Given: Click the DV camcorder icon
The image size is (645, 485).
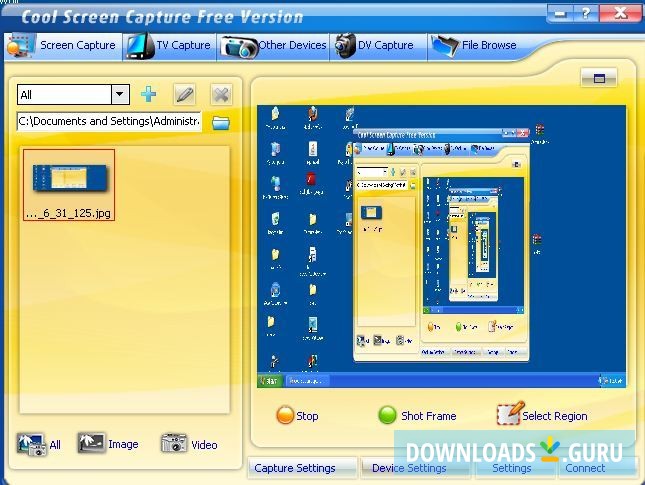Looking at the screenshot, I should (x=345, y=46).
